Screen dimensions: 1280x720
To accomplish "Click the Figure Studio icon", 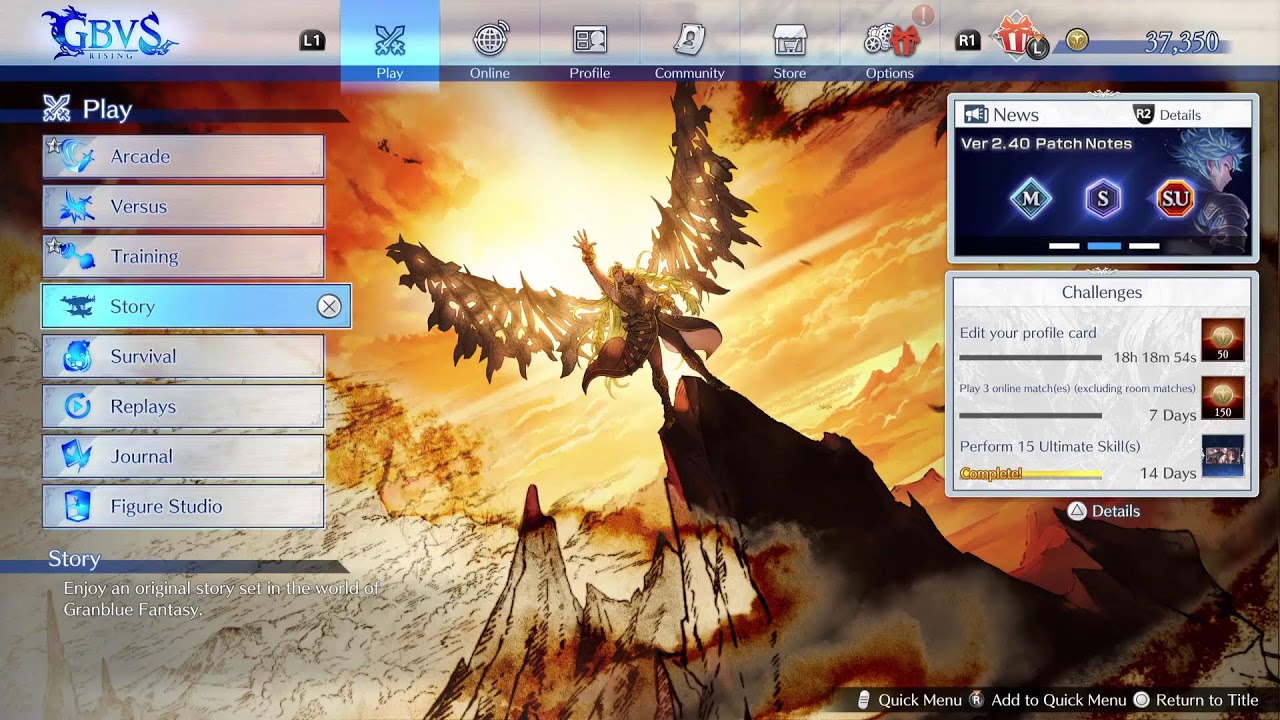I will [x=77, y=506].
